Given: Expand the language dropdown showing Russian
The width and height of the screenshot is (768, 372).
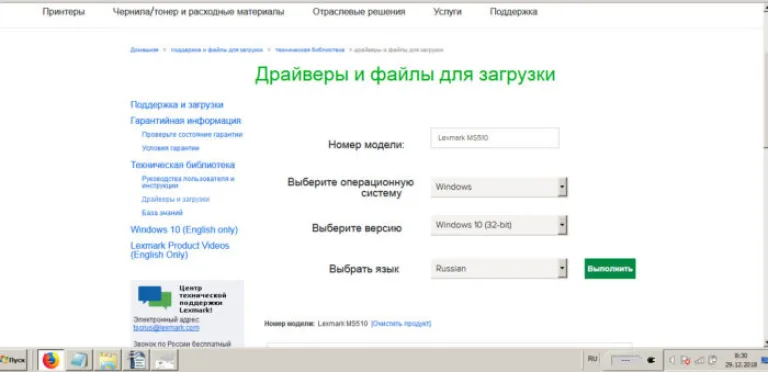Looking at the screenshot, I should [499, 269].
